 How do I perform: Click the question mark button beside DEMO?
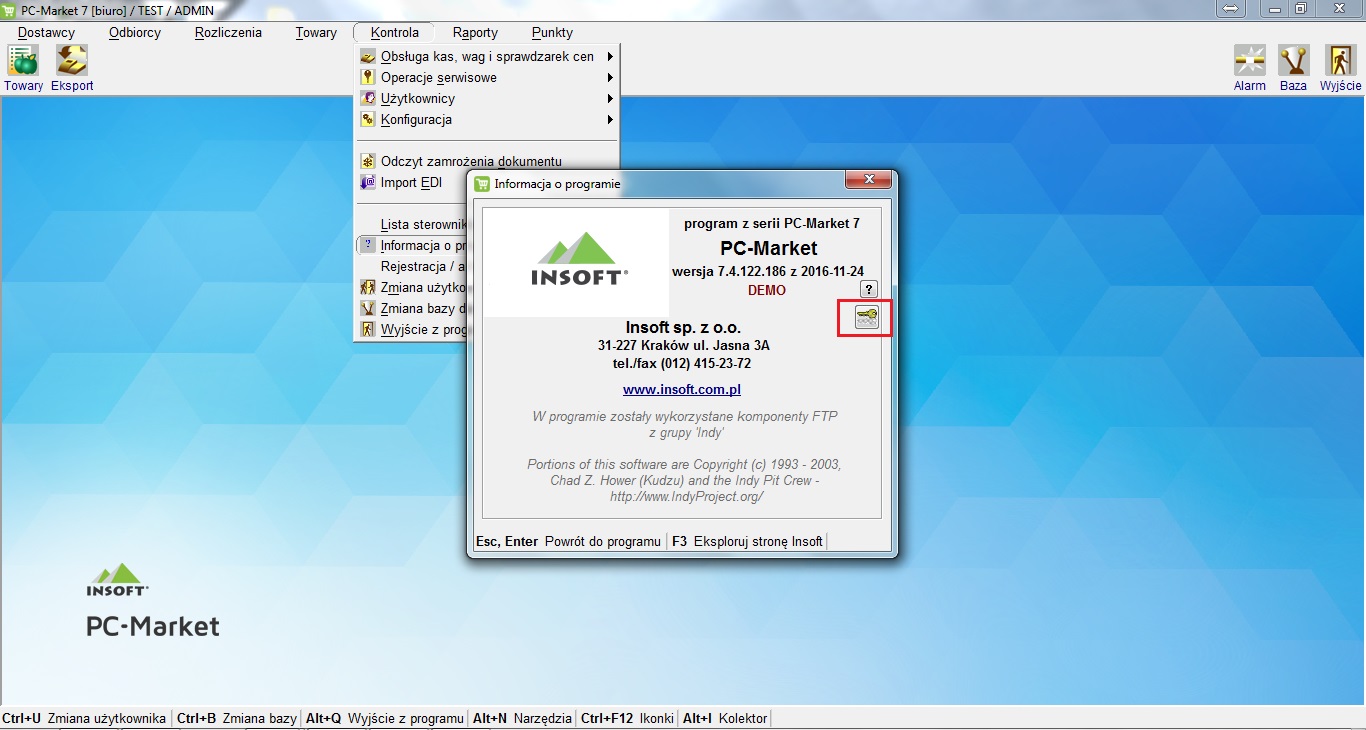tap(869, 289)
